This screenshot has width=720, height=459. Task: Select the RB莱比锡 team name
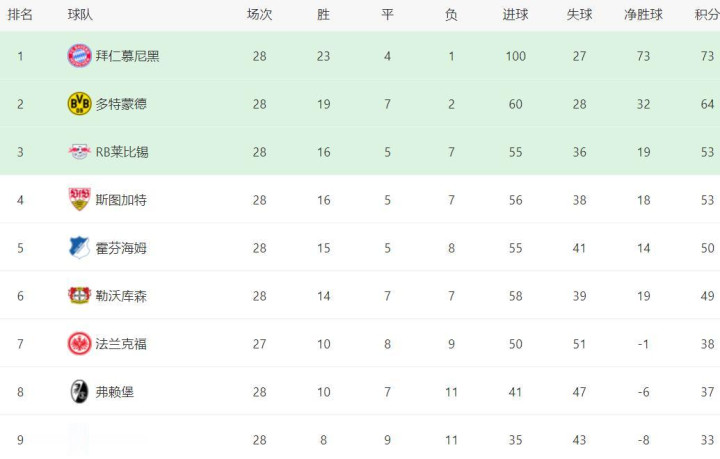coord(122,152)
